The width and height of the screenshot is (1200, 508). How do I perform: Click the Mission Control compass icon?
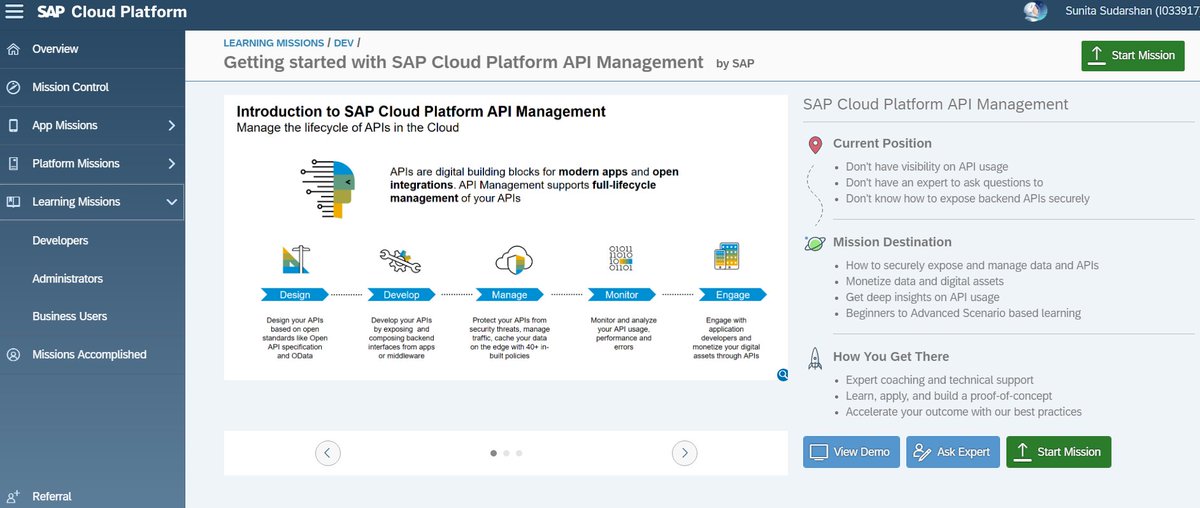pos(13,87)
